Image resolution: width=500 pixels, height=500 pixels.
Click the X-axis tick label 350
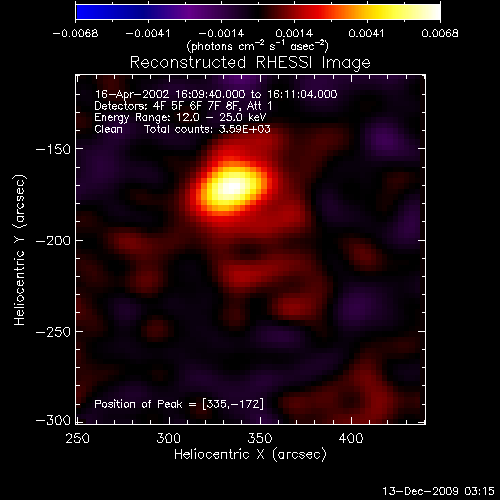[260, 438]
